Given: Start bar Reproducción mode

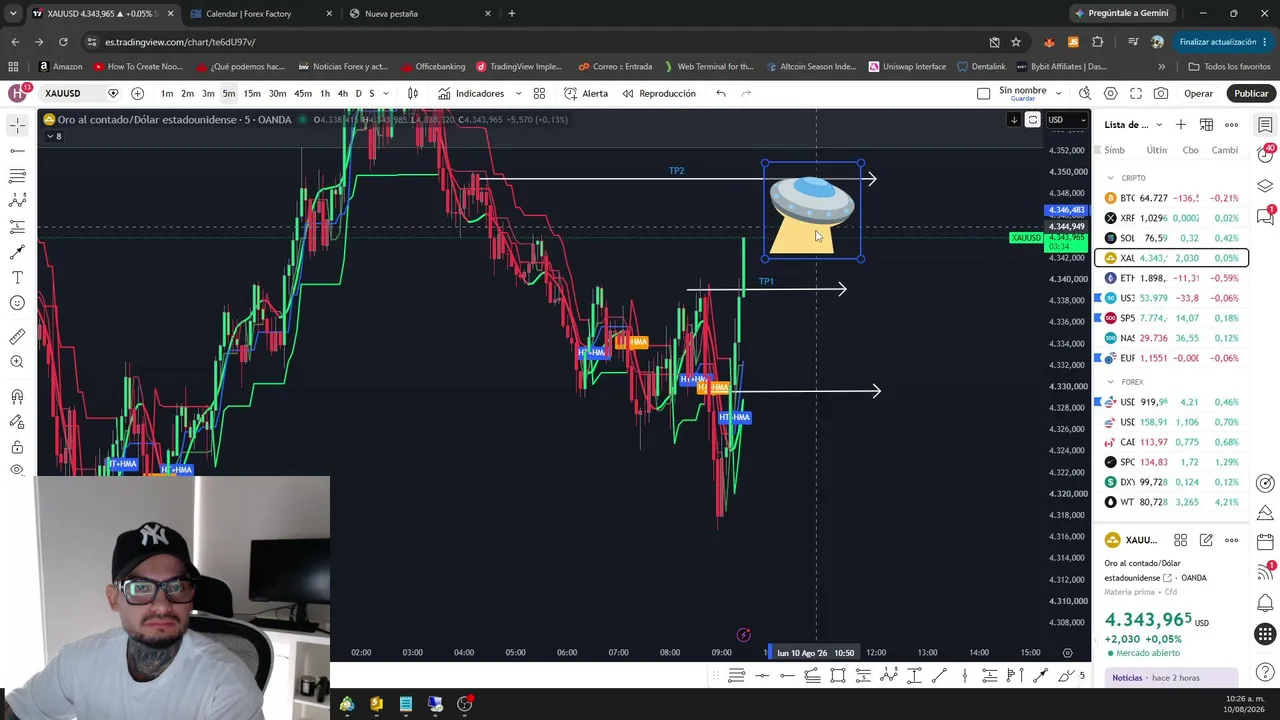Looking at the screenshot, I should click(x=659, y=93).
